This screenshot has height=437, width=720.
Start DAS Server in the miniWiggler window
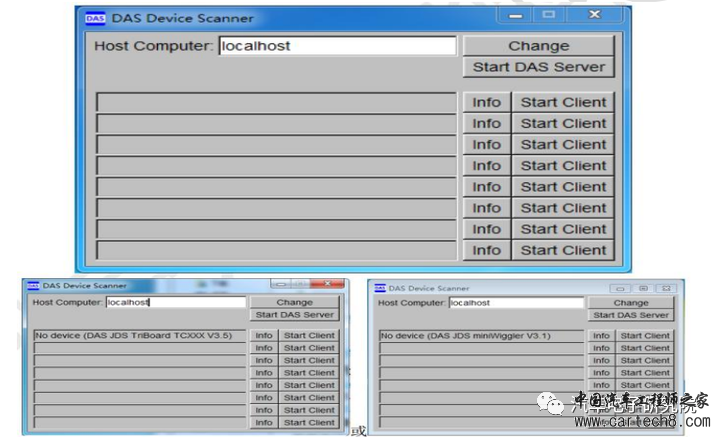631,315
